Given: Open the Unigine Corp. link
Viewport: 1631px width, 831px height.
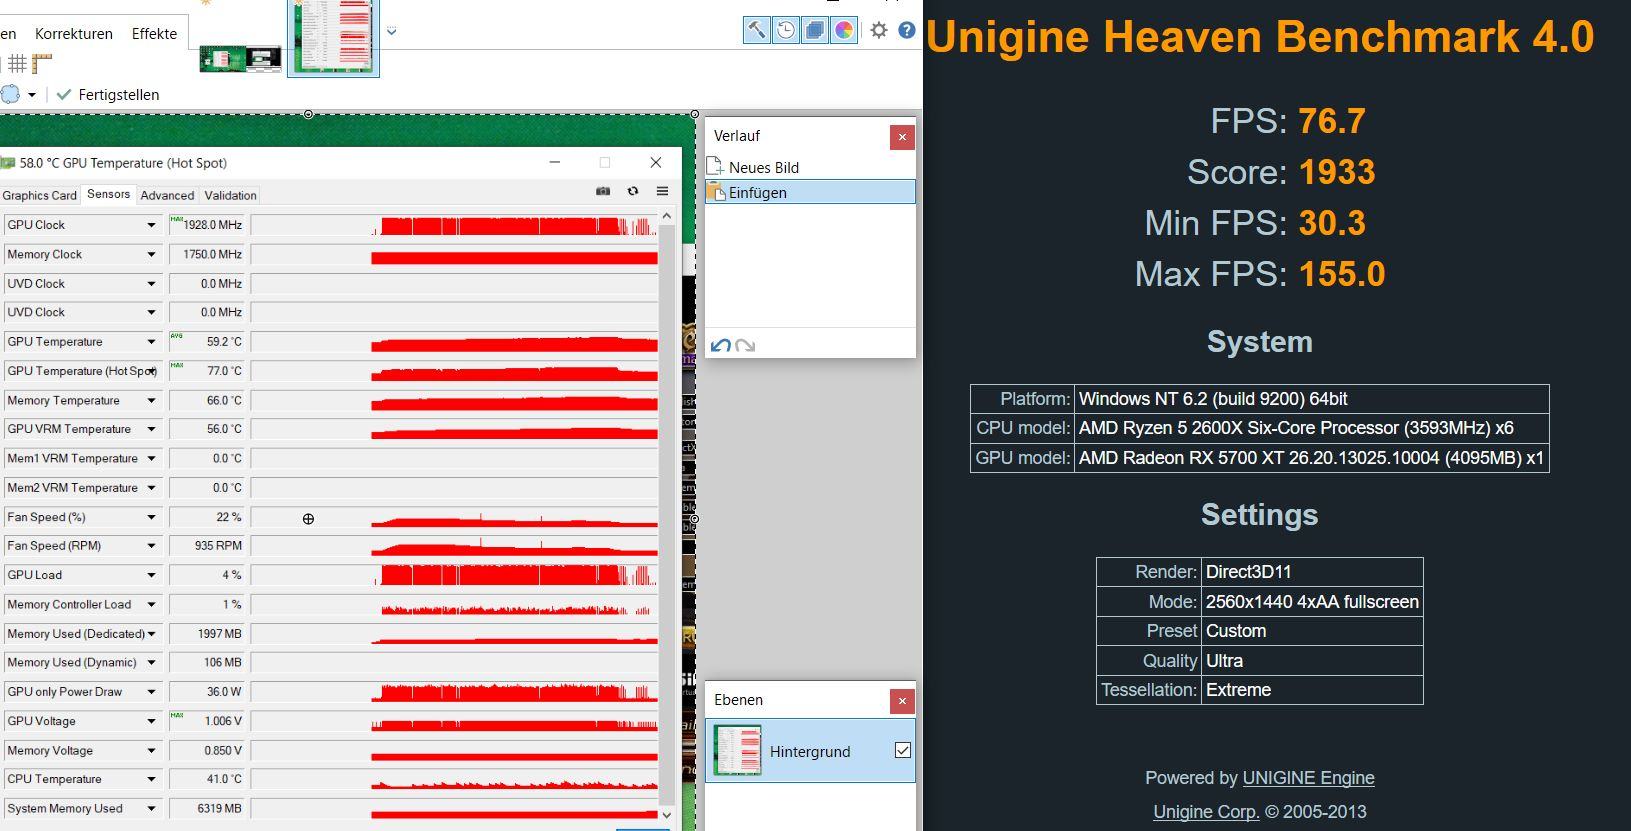Looking at the screenshot, I should tap(1206, 812).
